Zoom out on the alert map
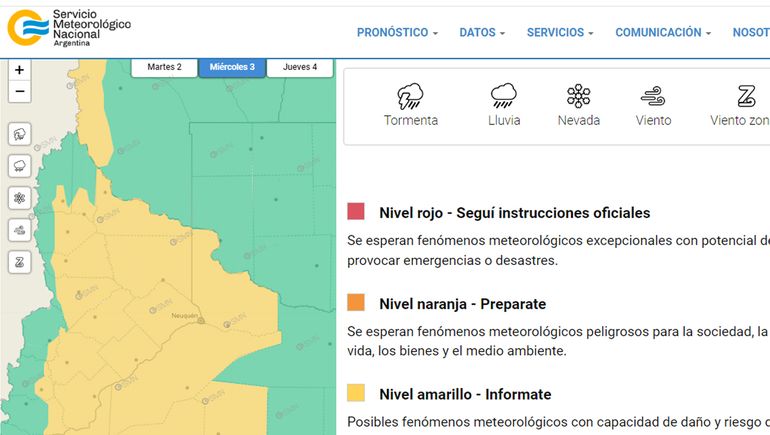The height and width of the screenshot is (435, 770). pyautogui.click(x=19, y=92)
